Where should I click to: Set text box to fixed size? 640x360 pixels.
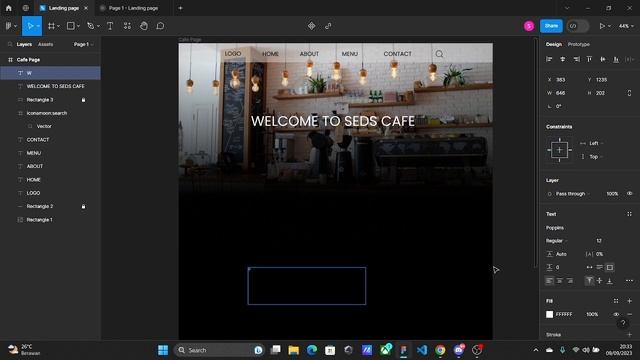610,267
